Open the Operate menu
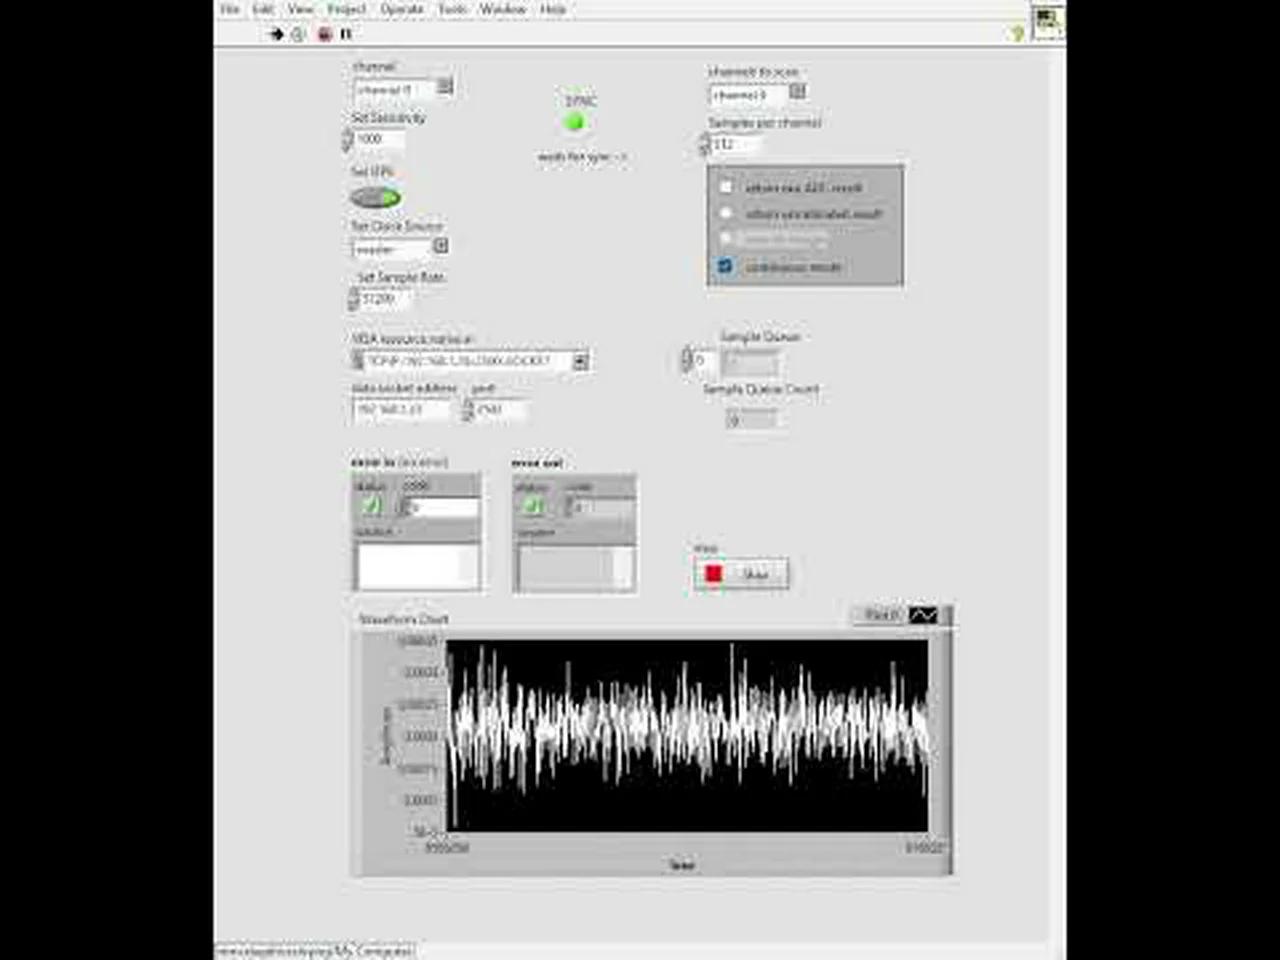This screenshot has width=1280, height=960. pos(402,9)
